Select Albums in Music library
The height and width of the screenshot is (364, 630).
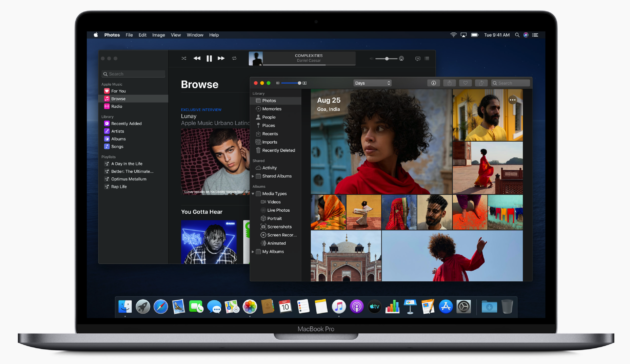133,139
